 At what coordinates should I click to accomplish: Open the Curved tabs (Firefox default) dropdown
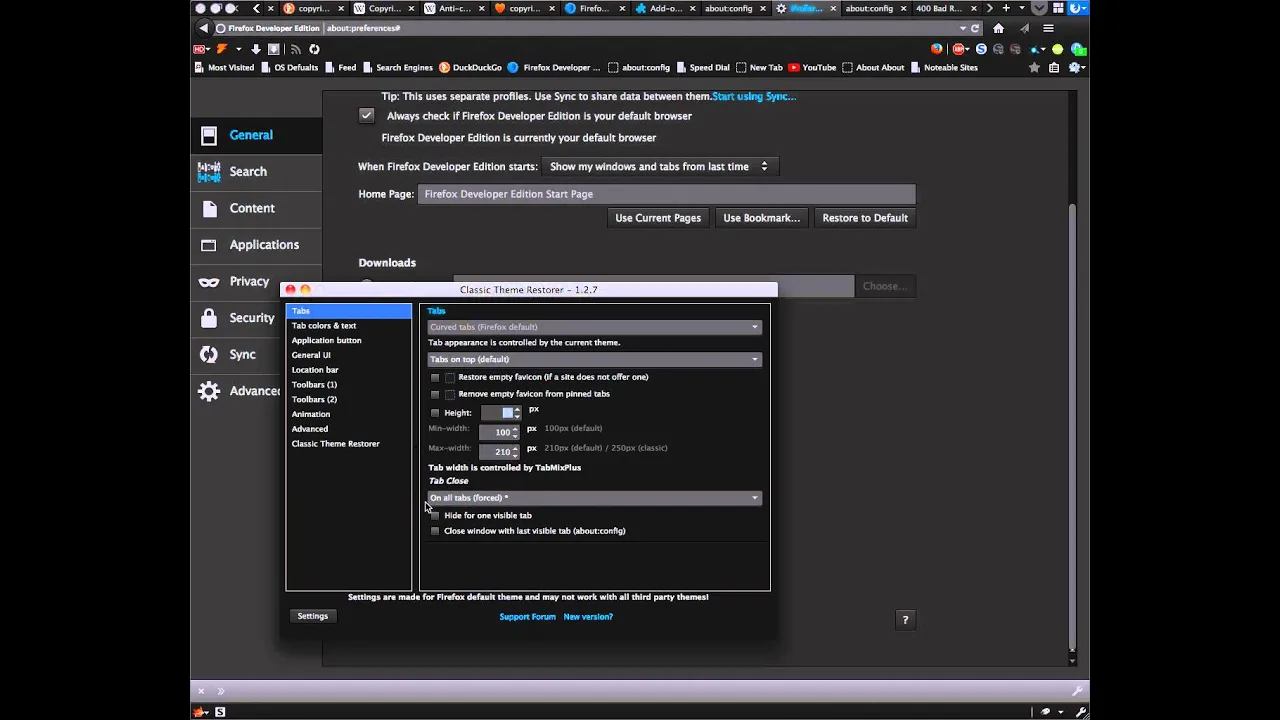(x=595, y=327)
